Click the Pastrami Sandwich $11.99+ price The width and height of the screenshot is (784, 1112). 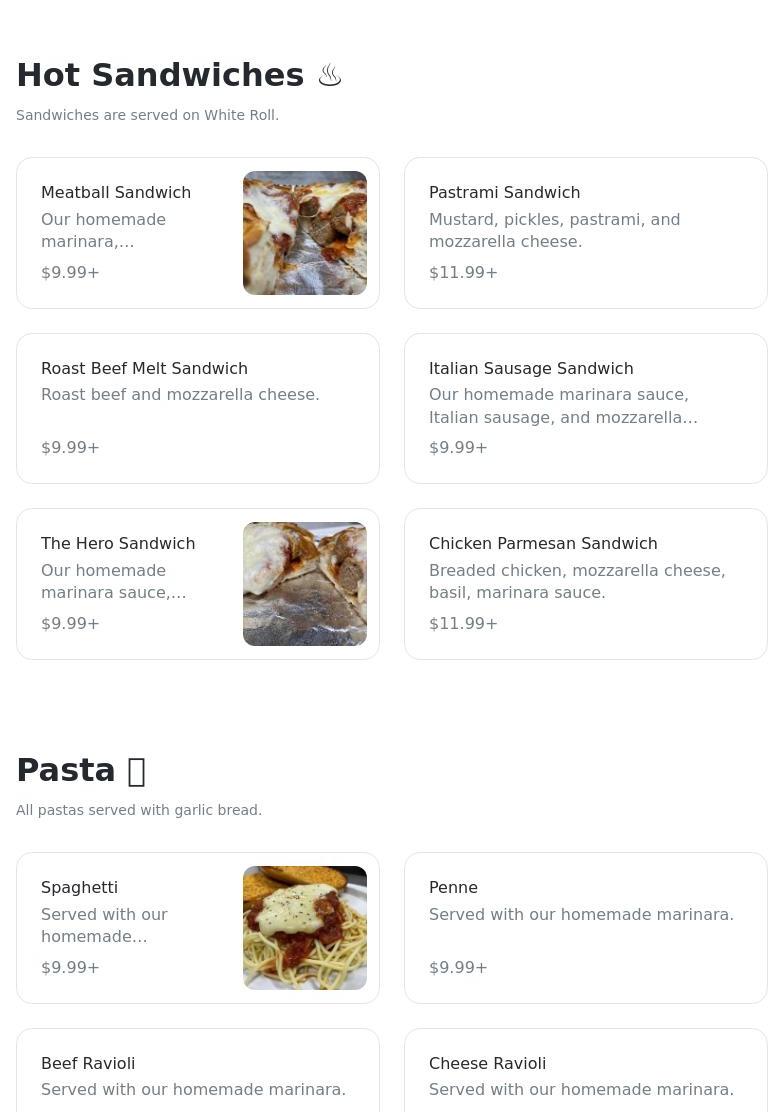(463, 273)
